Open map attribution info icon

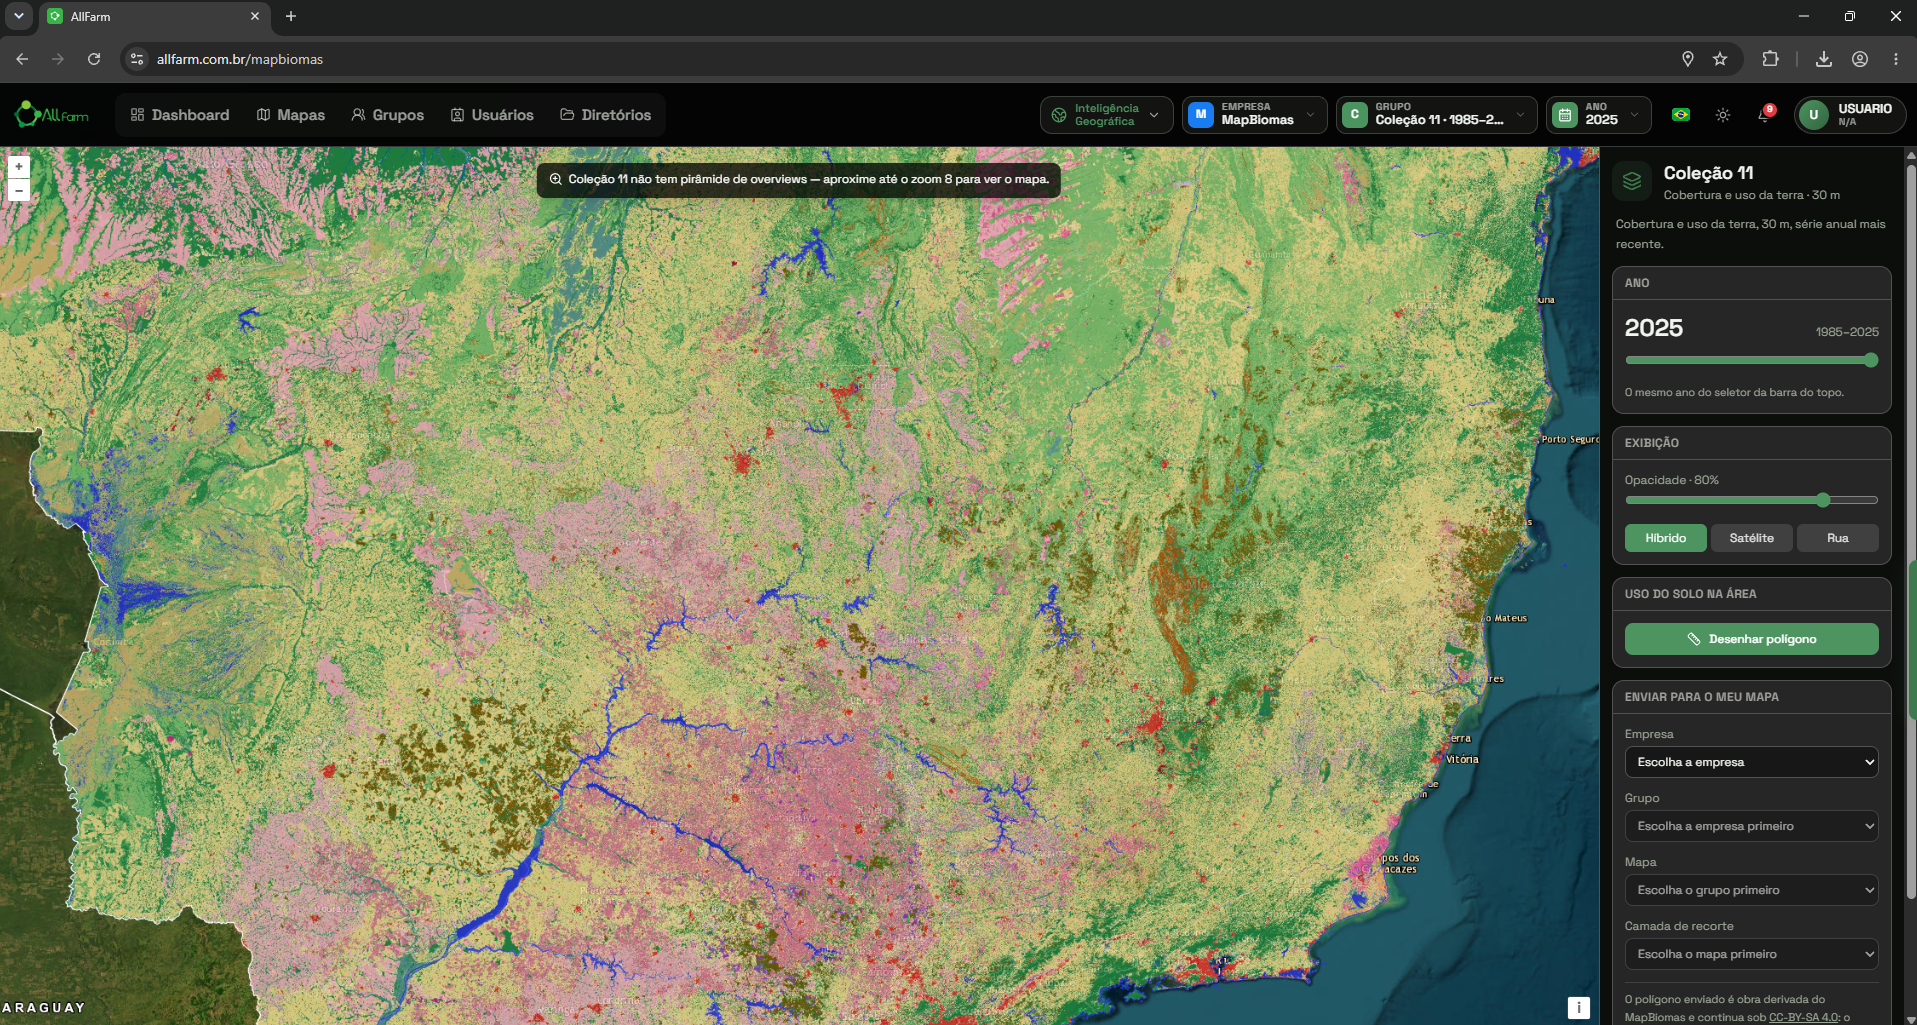(1578, 1008)
